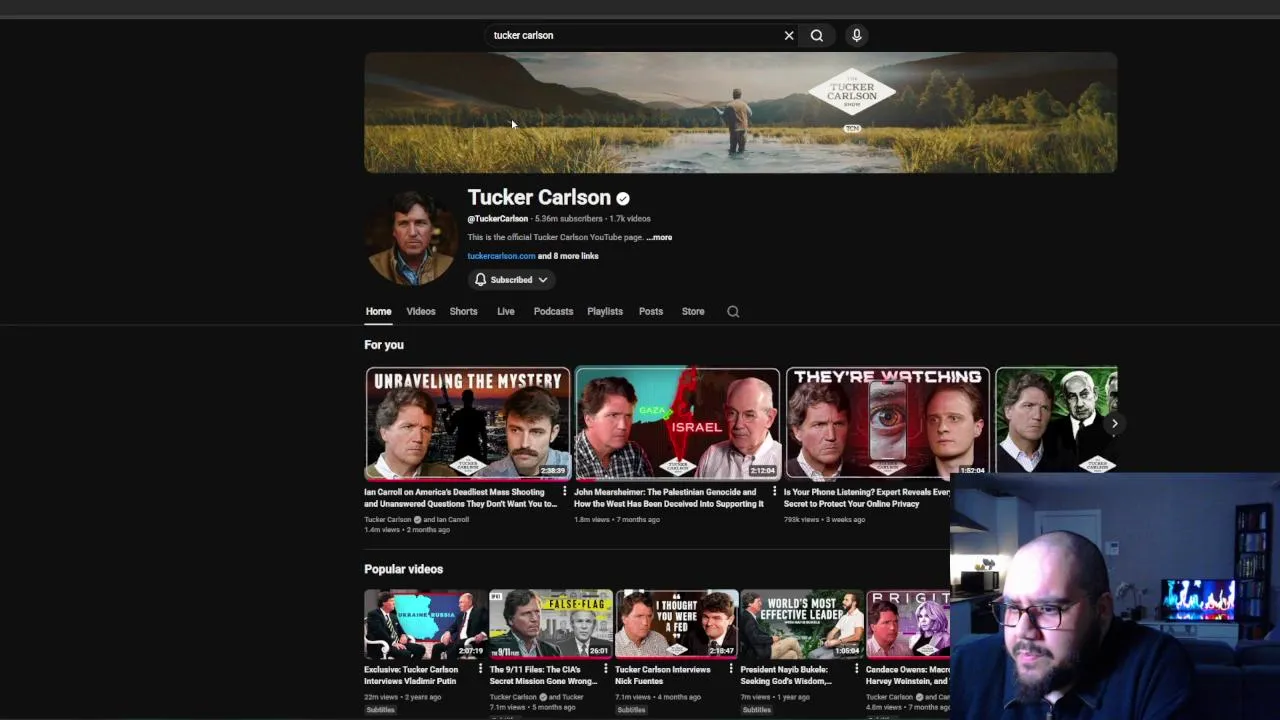Open the Videos tab
This screenshot has height=720, width=1280.
(x=421, y=311)
